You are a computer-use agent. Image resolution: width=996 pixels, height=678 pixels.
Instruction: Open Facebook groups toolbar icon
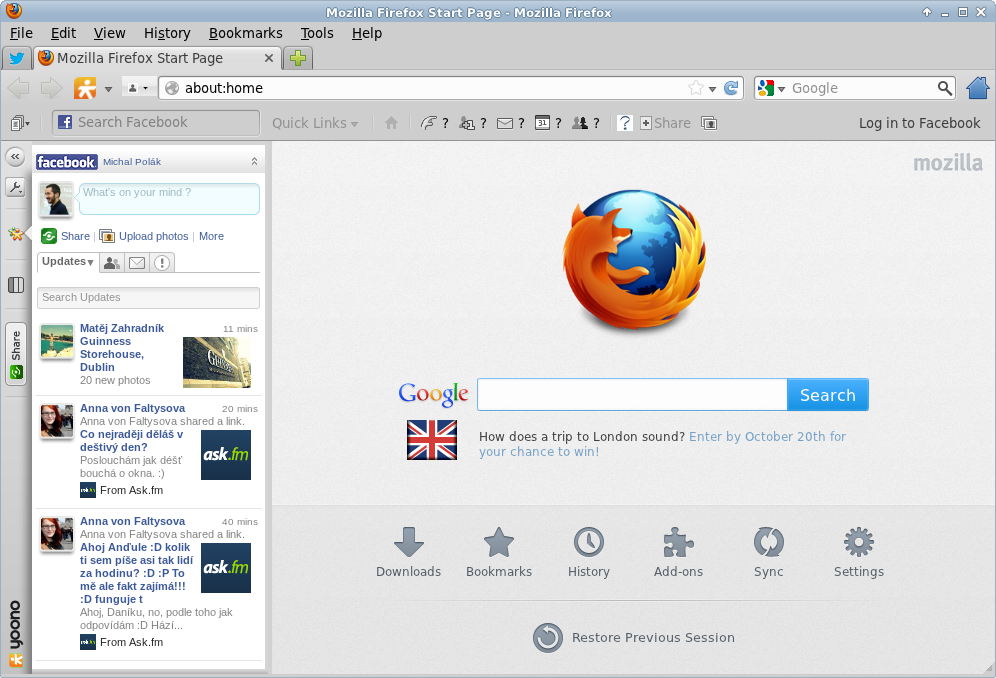[x=586, y=123]
